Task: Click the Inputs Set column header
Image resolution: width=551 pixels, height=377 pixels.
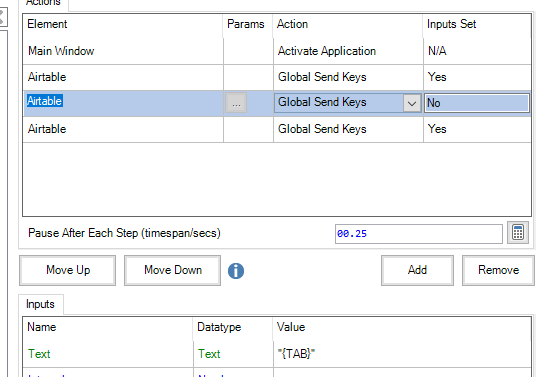Action: click(x=477, y=24)
